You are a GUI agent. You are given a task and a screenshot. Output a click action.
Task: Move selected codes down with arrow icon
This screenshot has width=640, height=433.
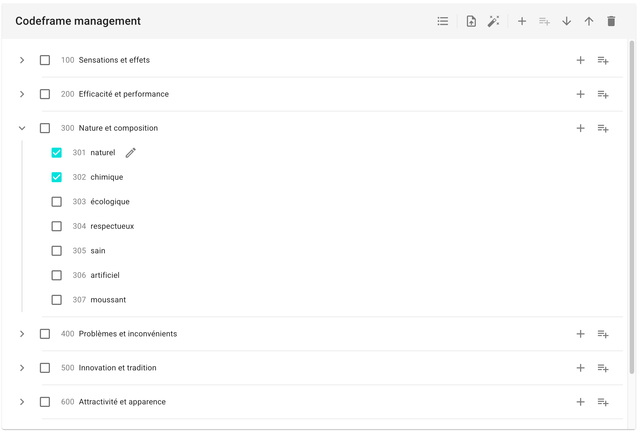[567, 21]
